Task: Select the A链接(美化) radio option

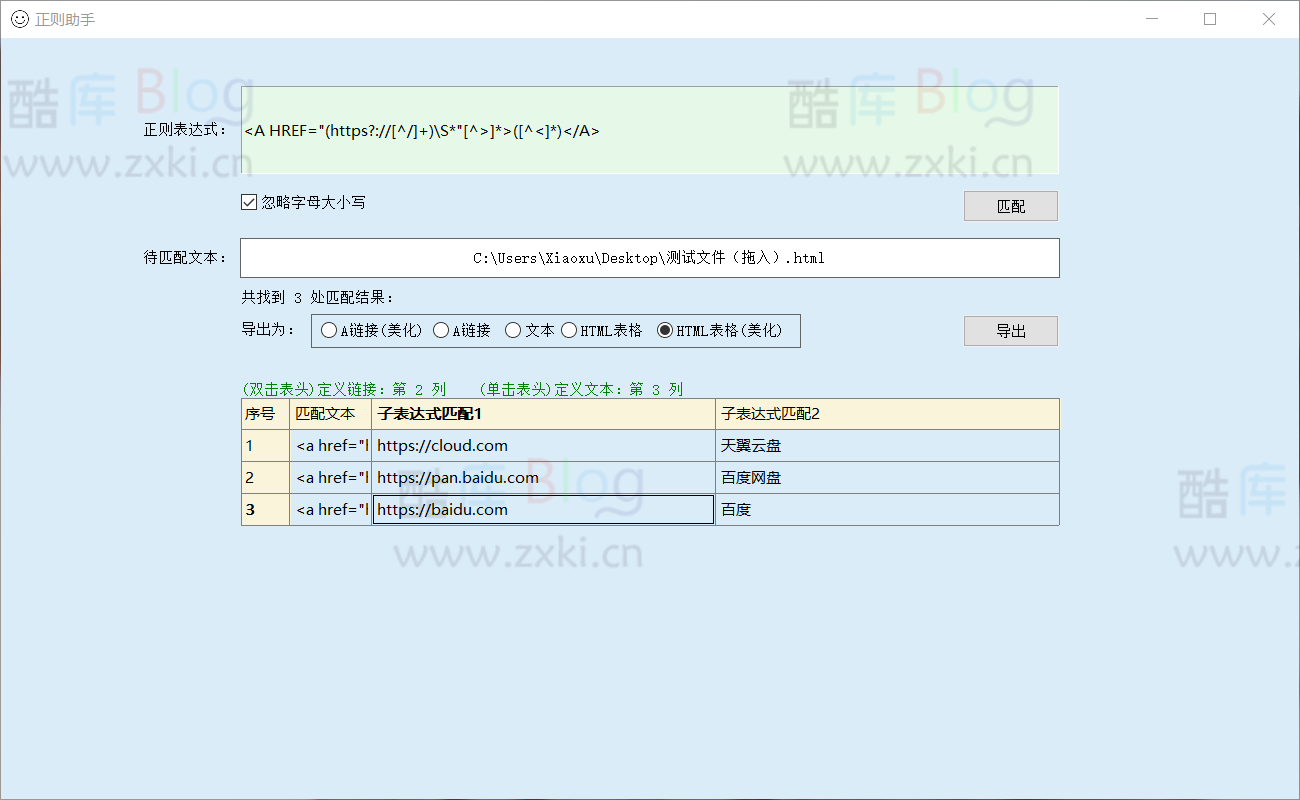Action: [329, 330]
